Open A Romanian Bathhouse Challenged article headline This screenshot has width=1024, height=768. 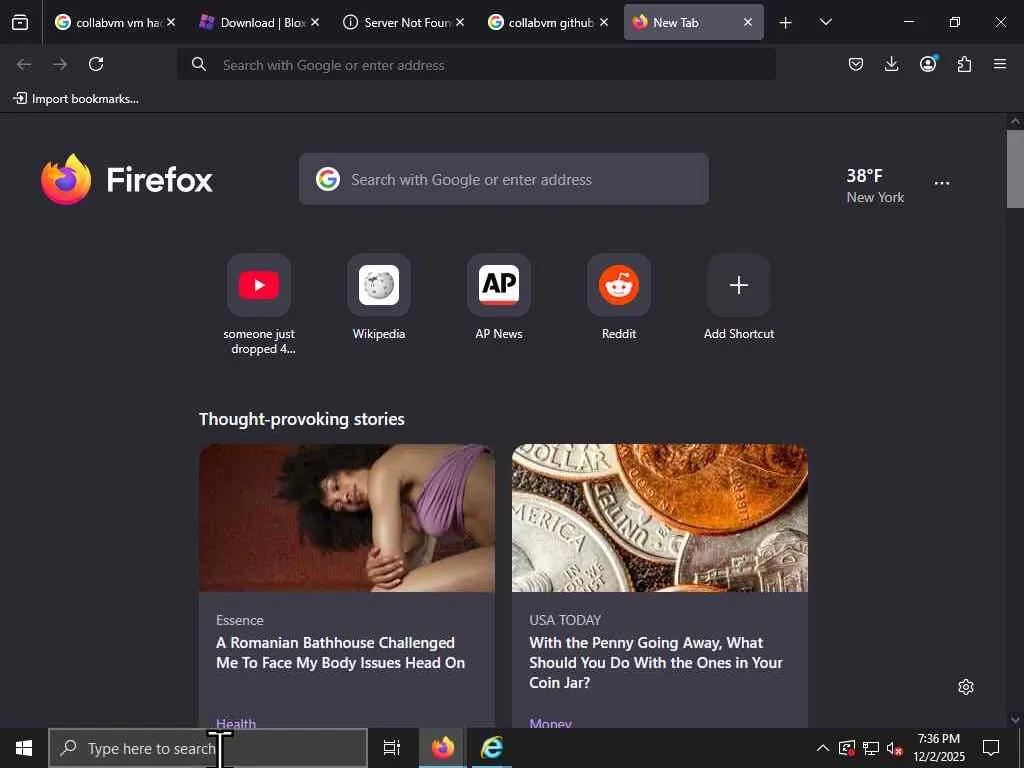[340, 652]
